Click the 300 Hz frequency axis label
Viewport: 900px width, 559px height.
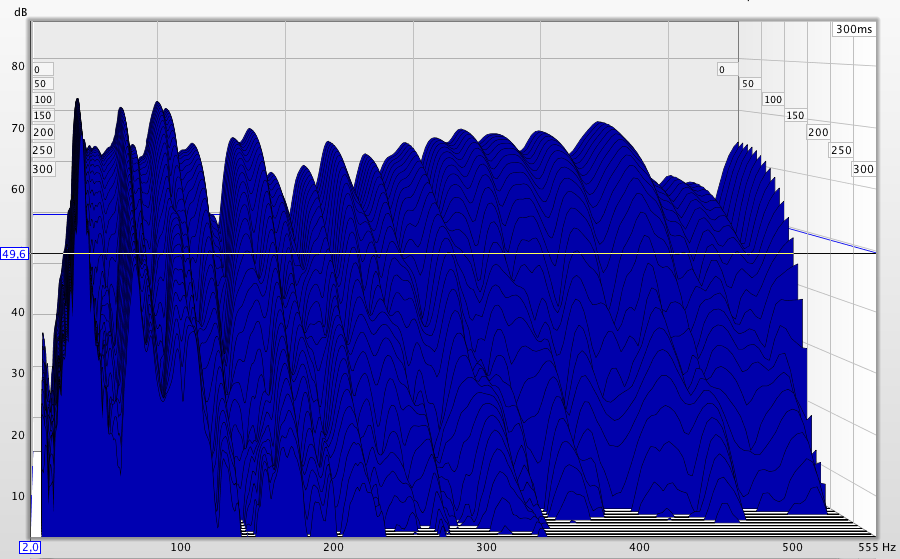[486, 547]
